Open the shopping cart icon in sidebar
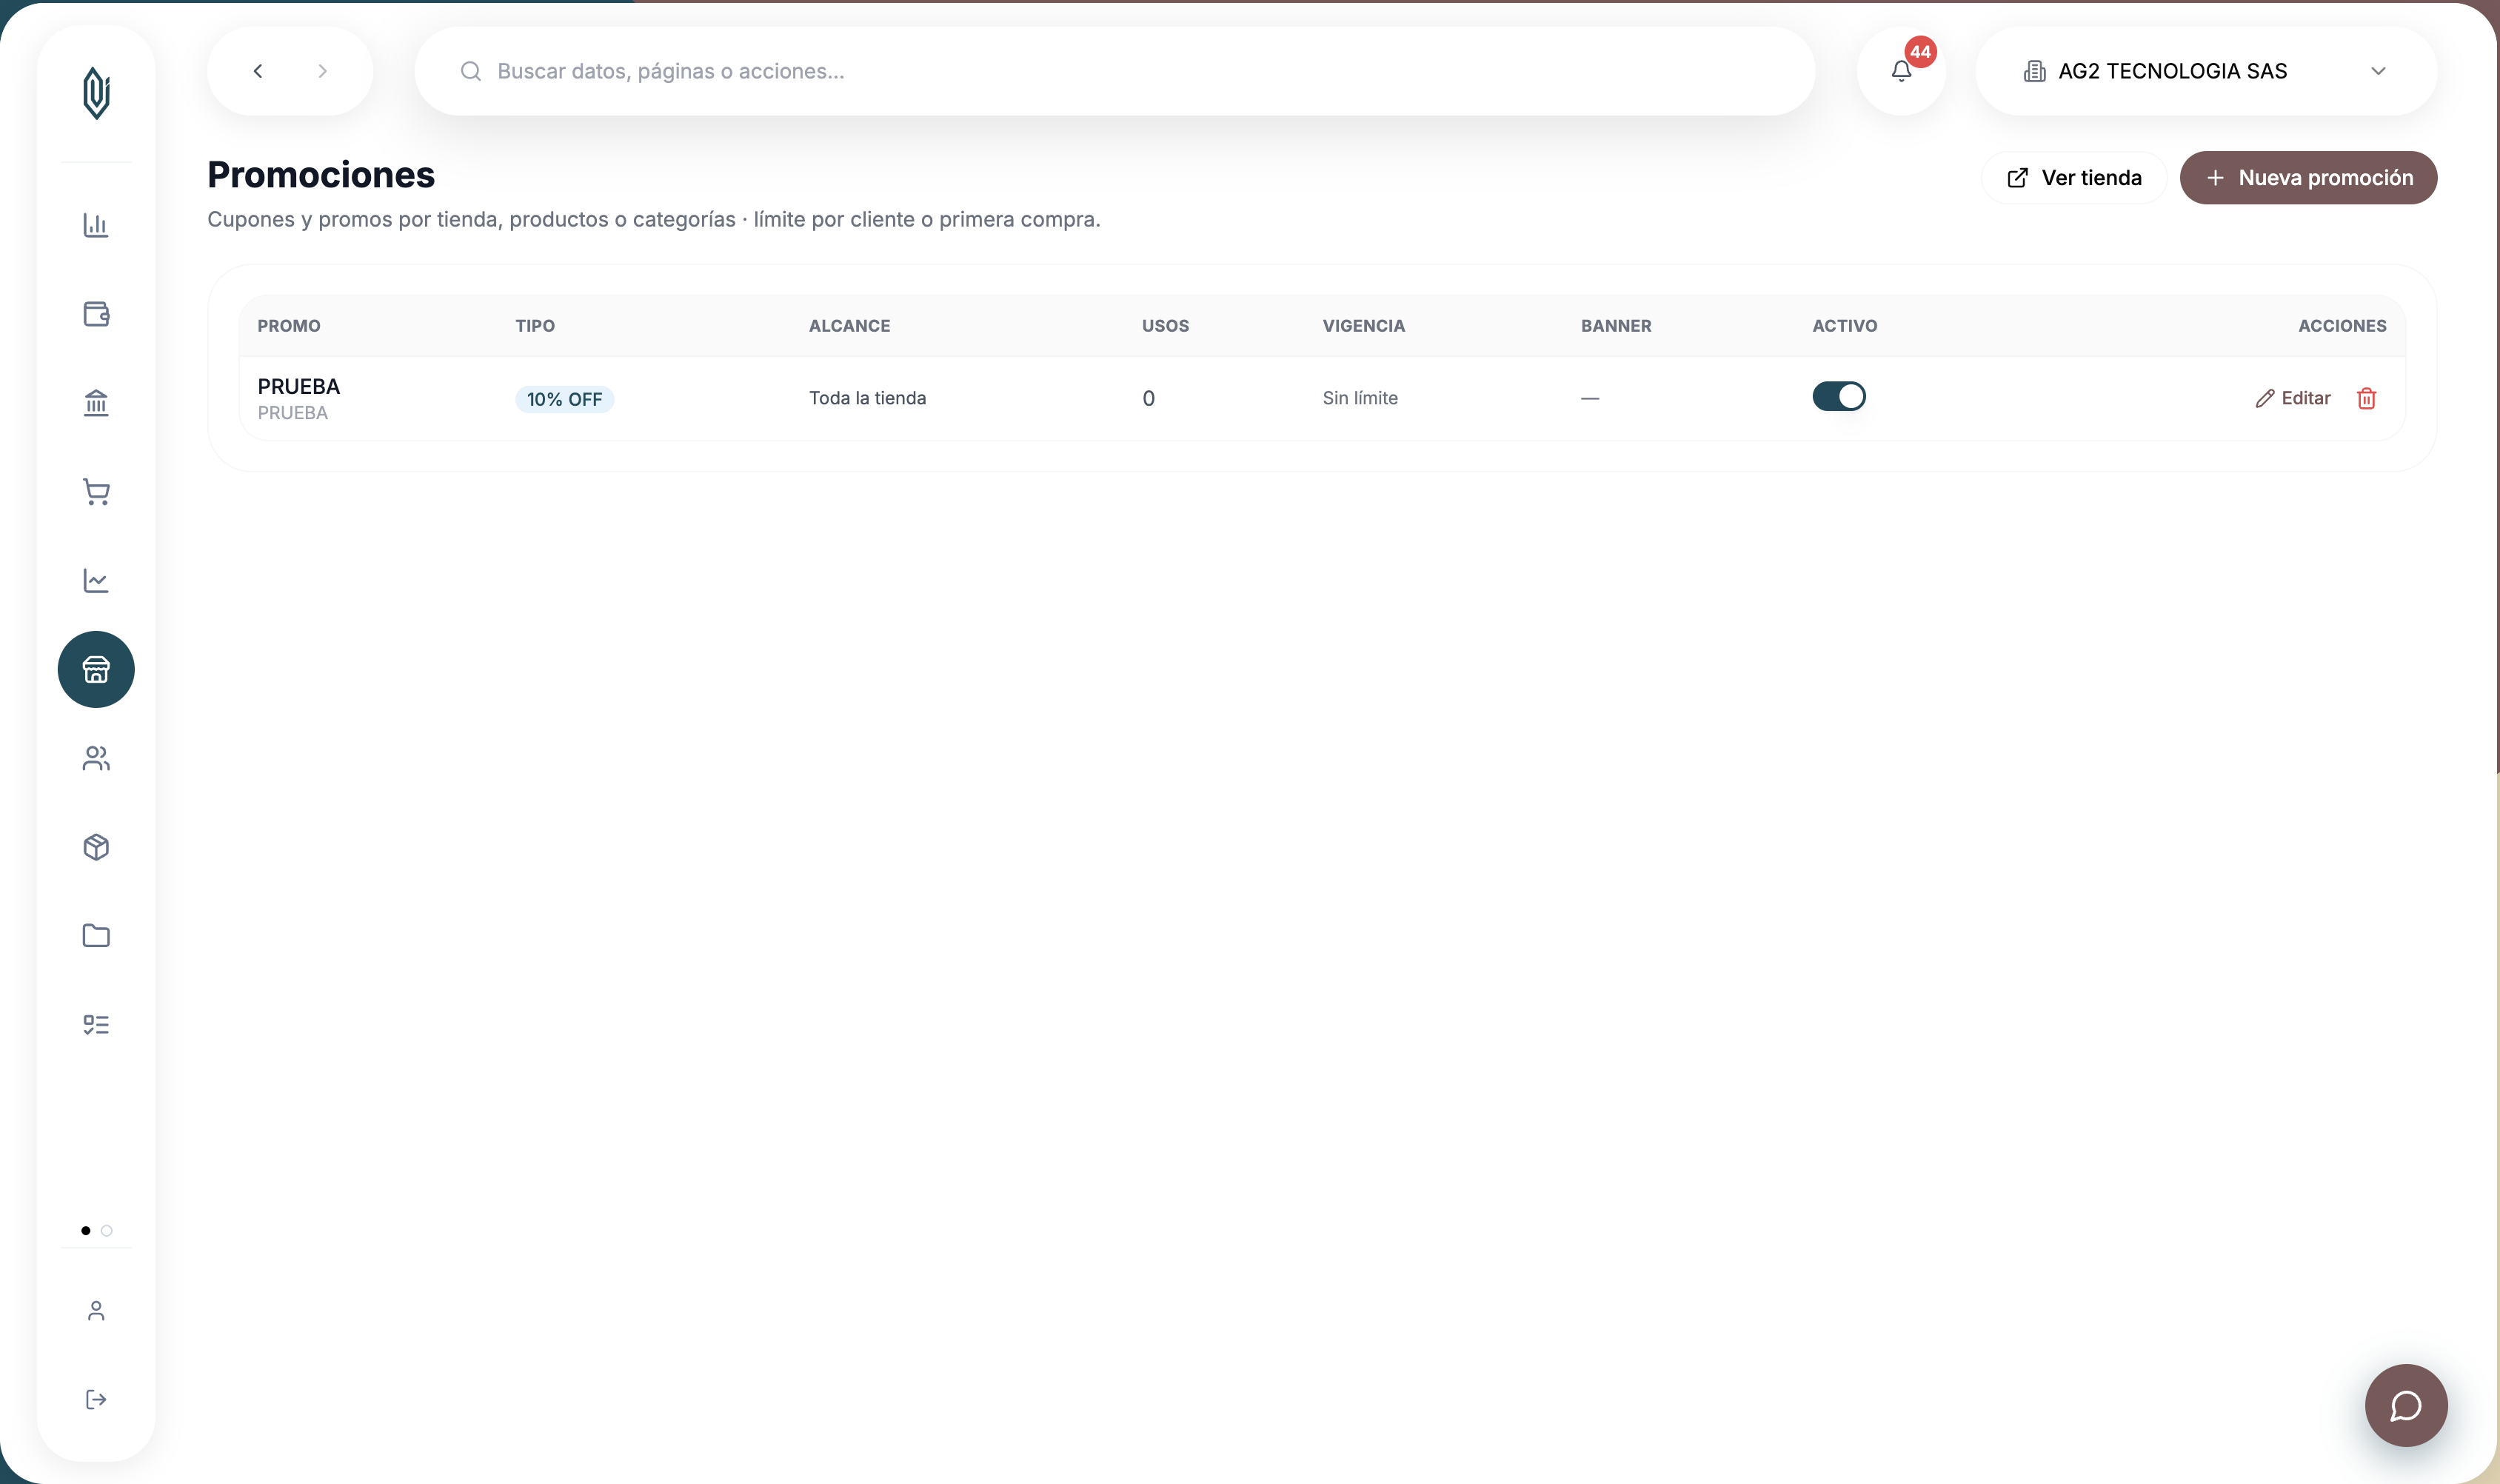Image resolution: width=2500 pixels, height=1484 pixels. point(96,492)
